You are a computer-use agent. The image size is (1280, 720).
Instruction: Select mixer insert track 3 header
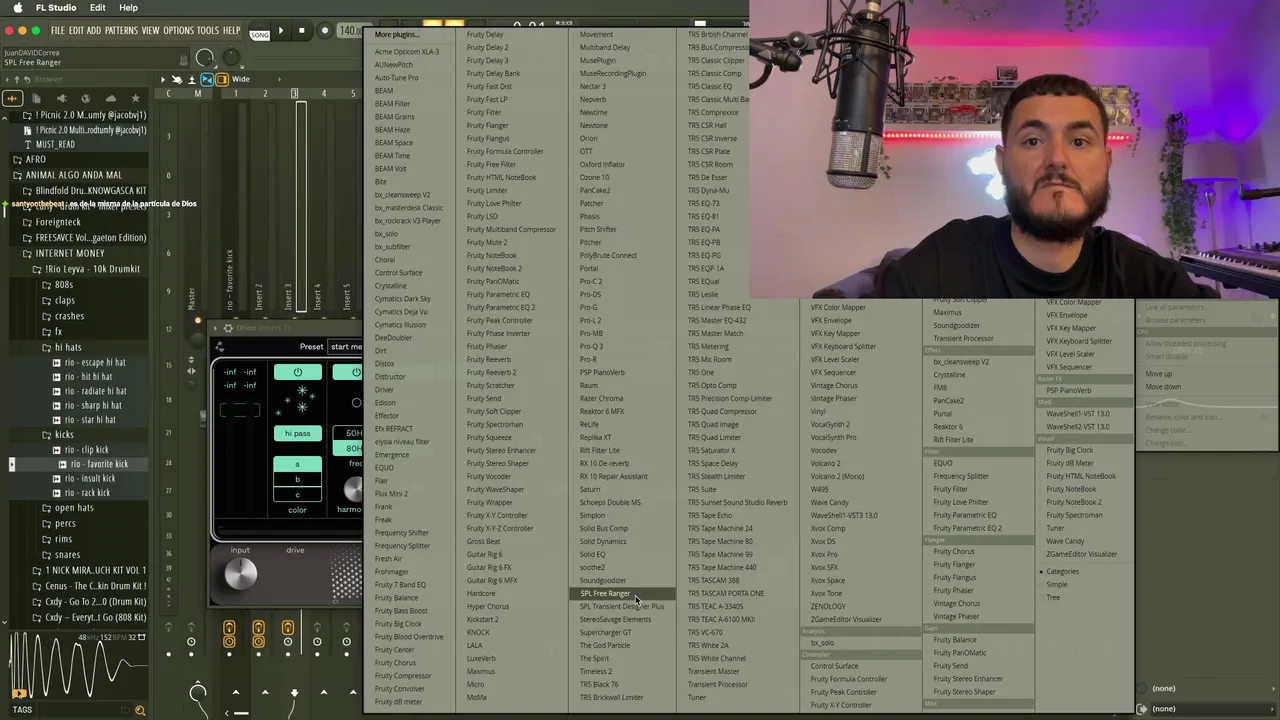[x=294, y=94]
